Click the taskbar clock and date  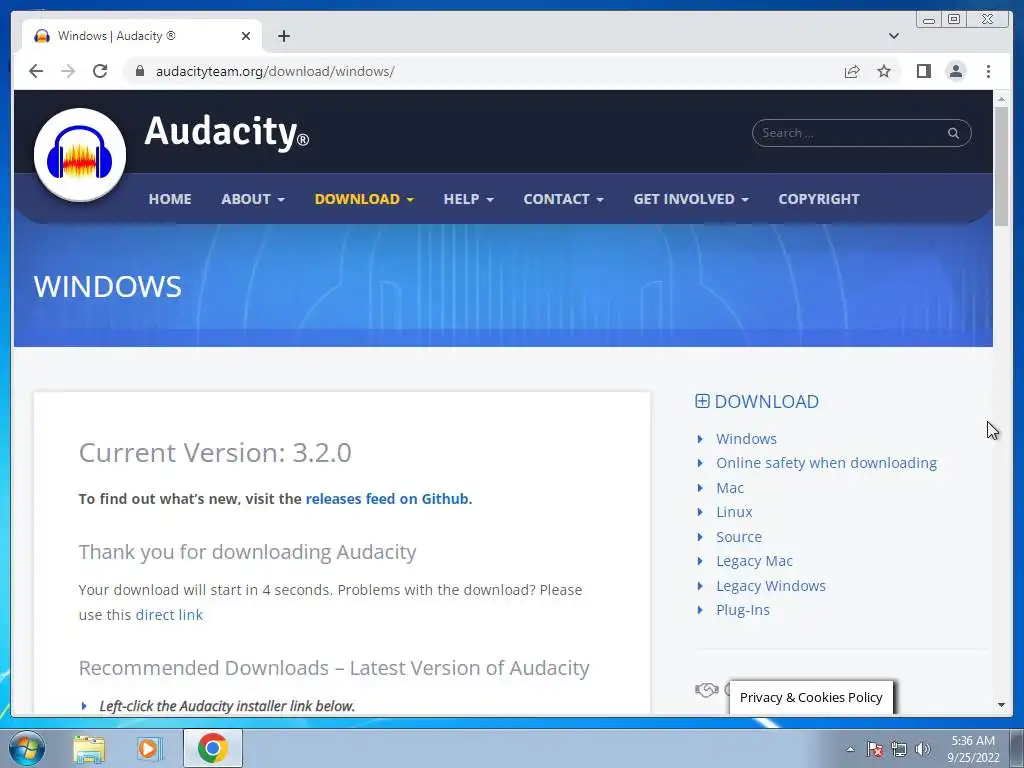973,749
